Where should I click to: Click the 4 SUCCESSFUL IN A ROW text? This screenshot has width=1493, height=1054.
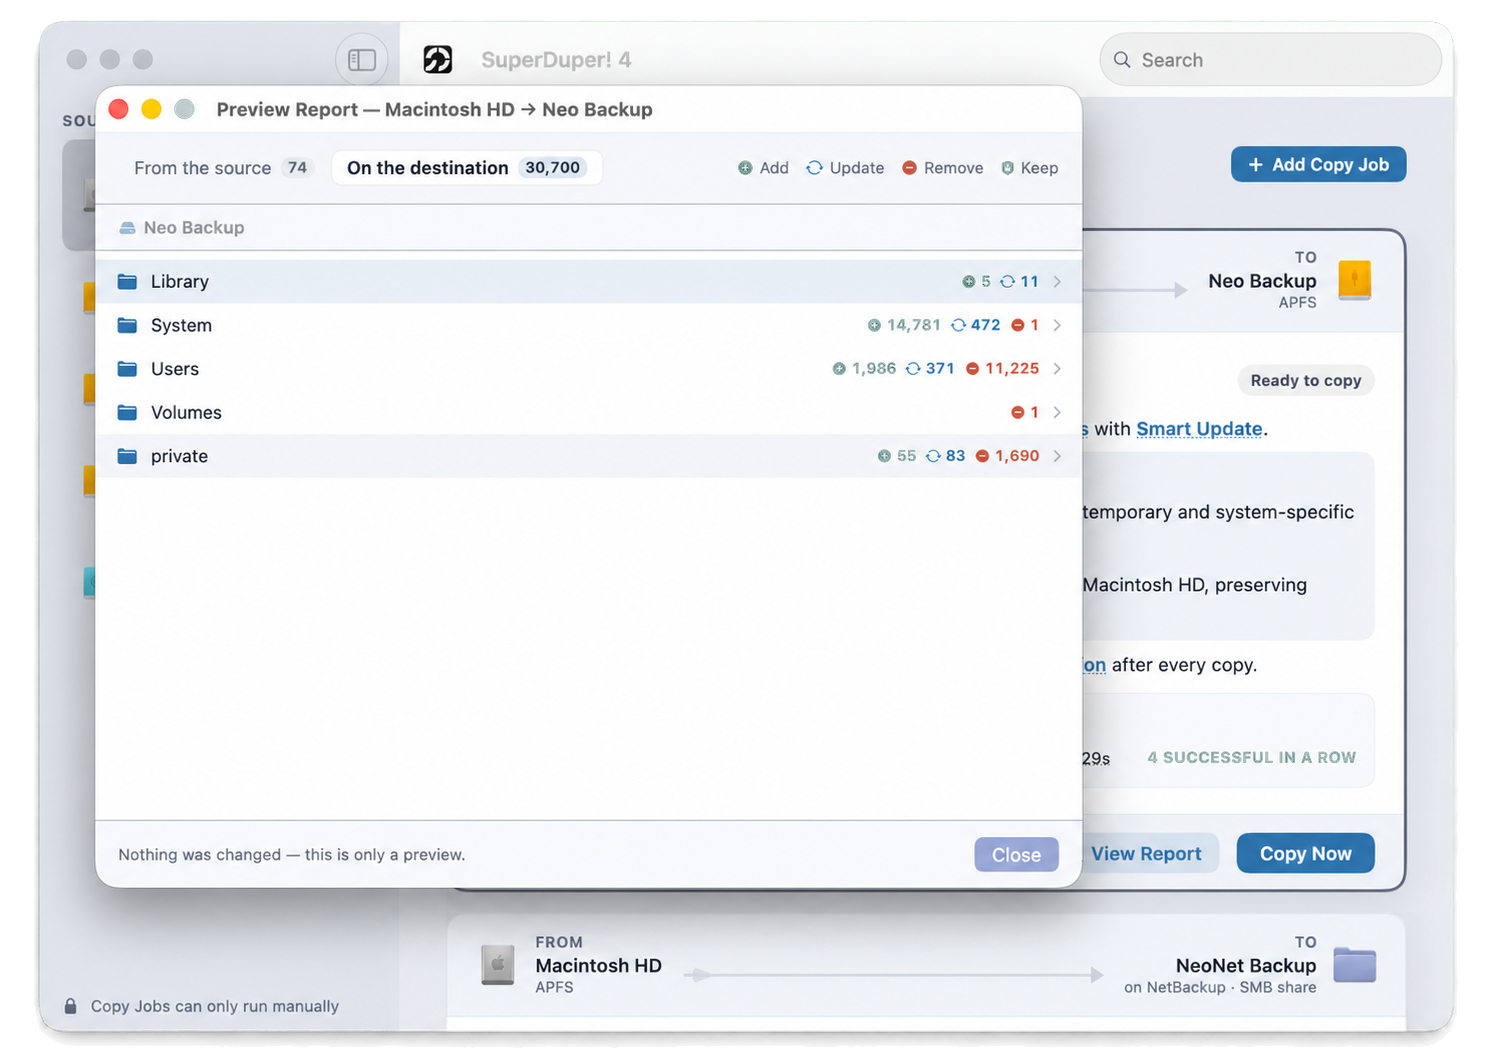pyautogui.click(x=1251, y=758)
